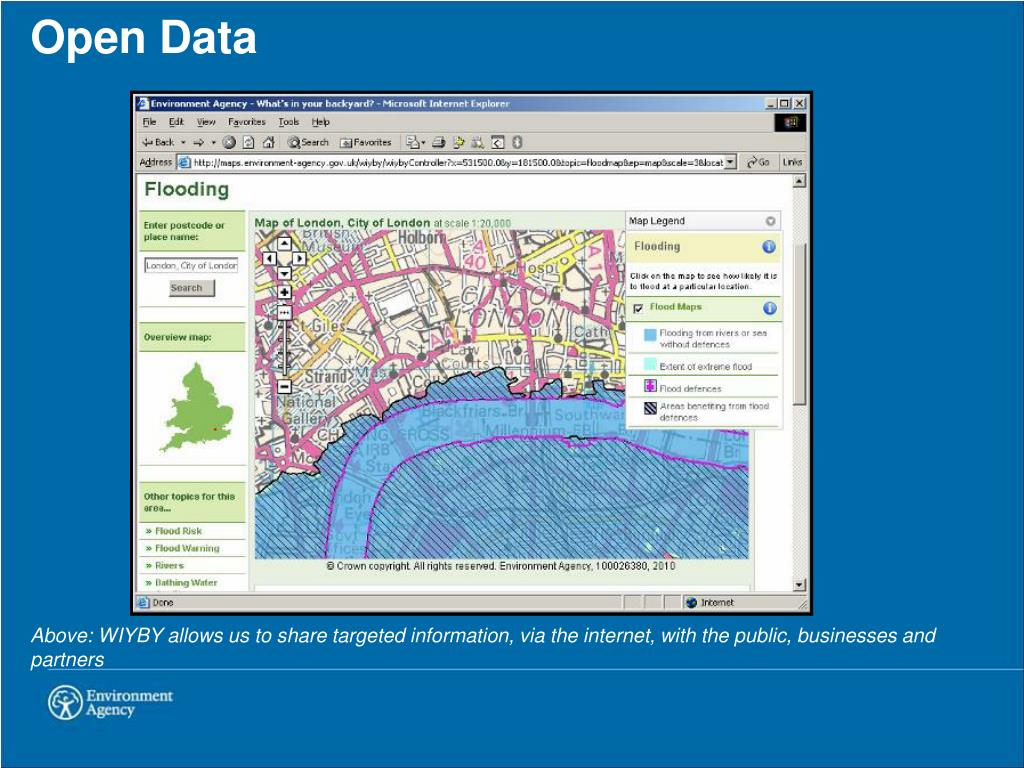Click the Bluetooth-style toolbar icon
Viewport: 1024px width, 768px height.
point(517,142)
